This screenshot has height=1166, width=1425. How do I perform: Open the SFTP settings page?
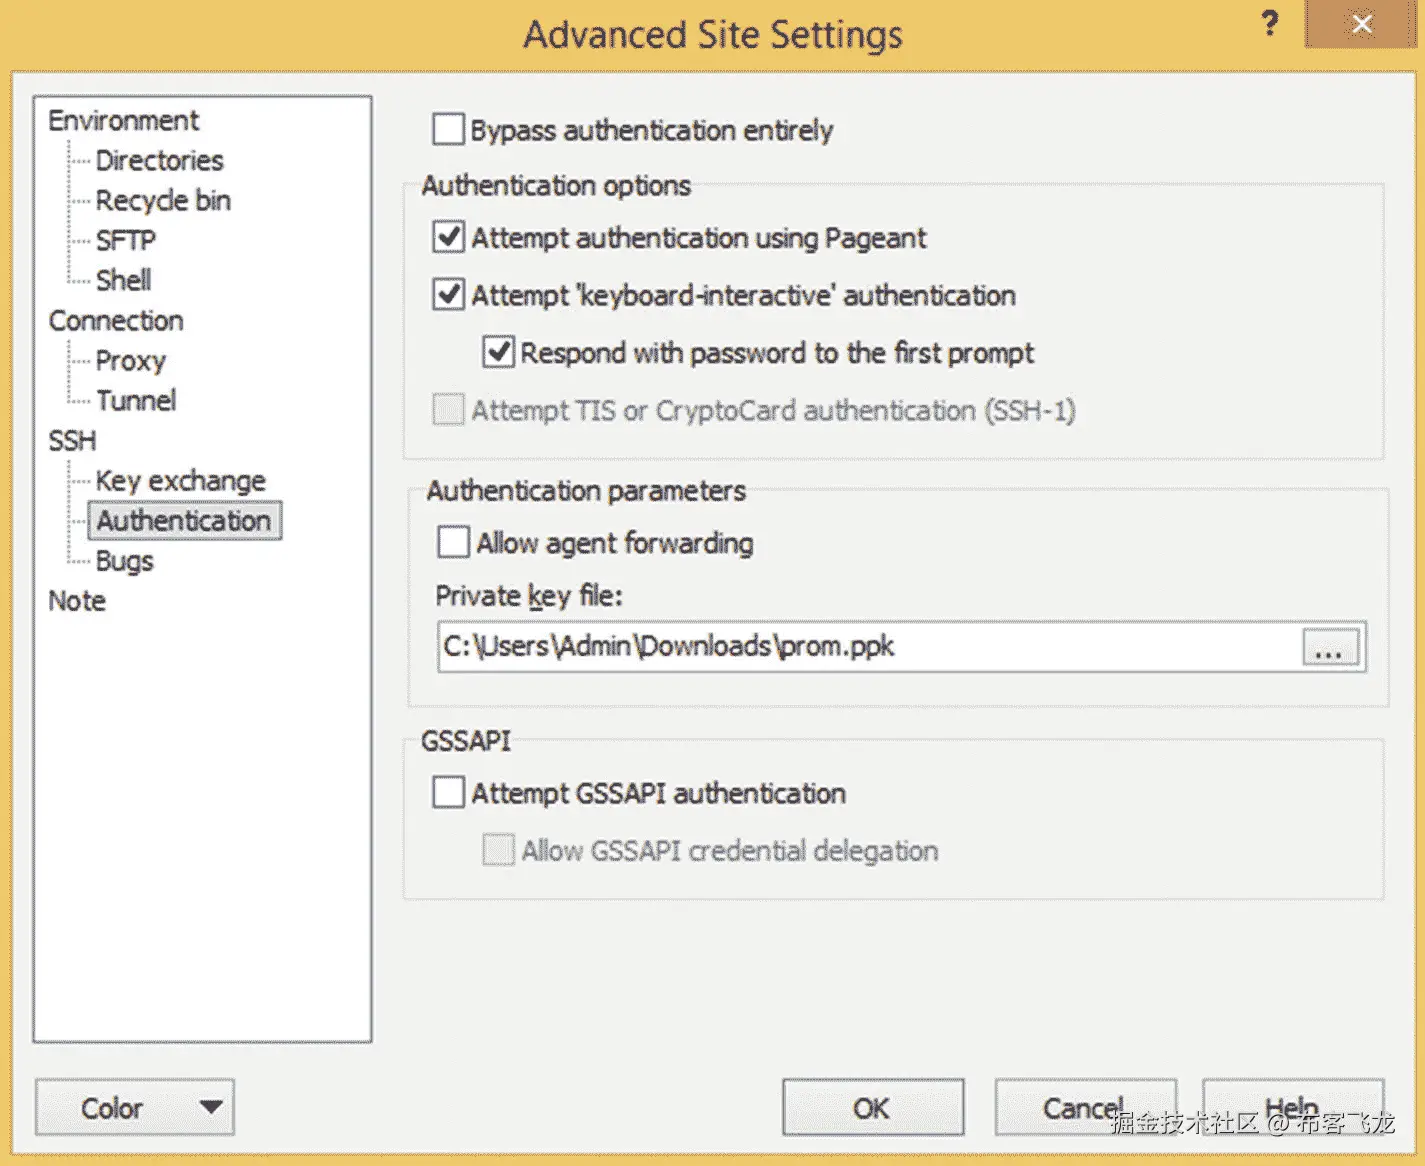click(x=126, y=240)
